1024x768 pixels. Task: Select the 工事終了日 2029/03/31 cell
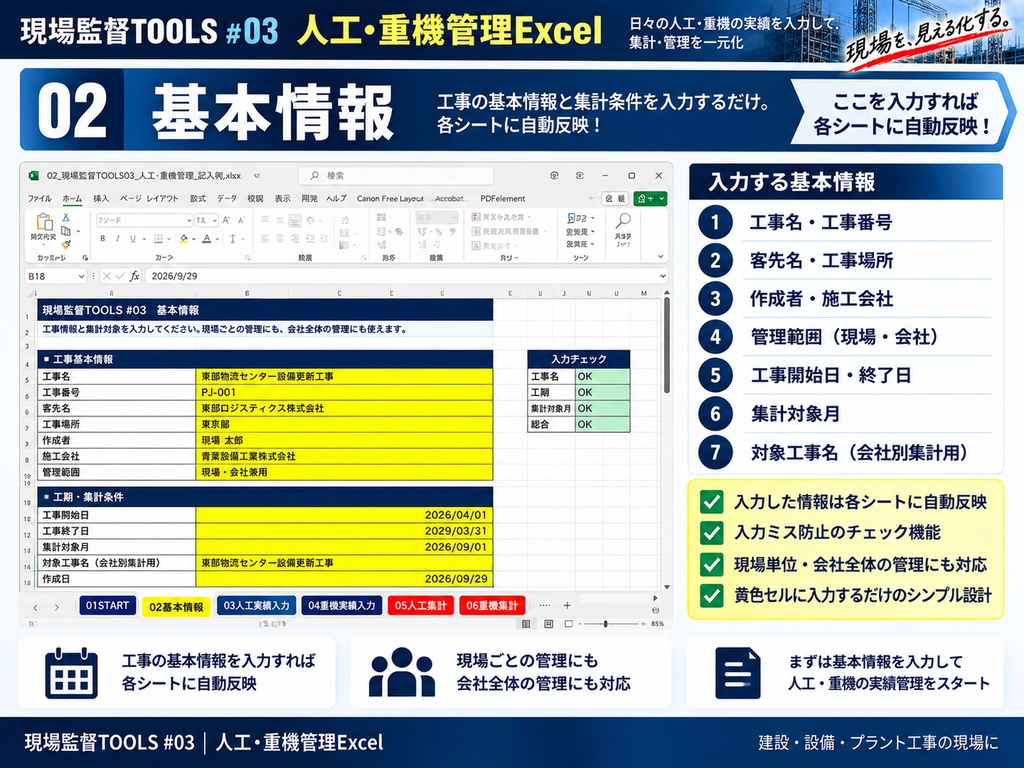(x=344, y=531)
